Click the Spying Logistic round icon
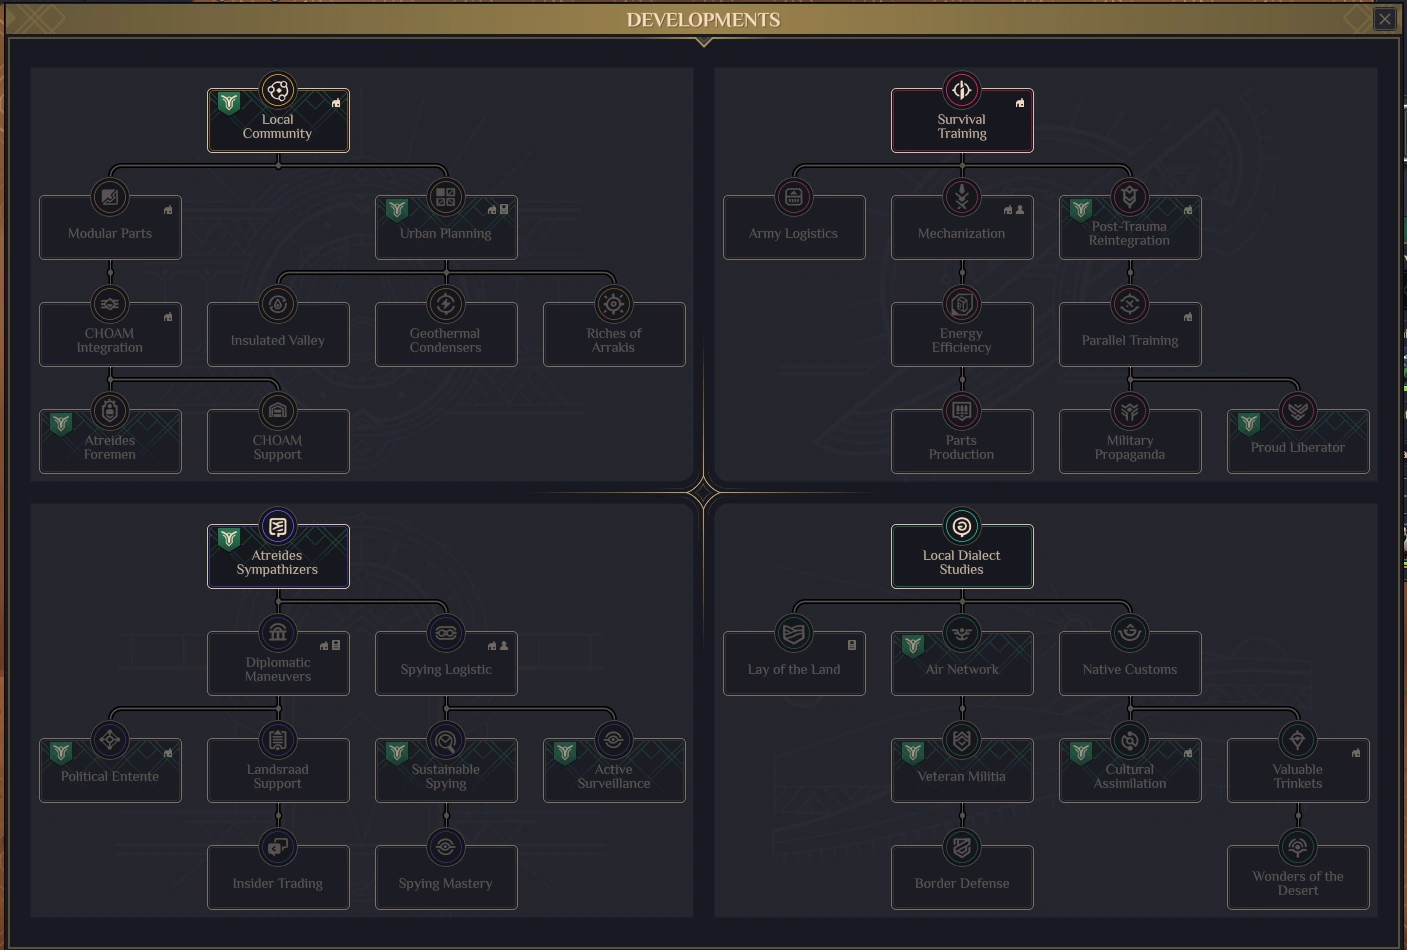1407x950 pixels. [x=446, y=633]
